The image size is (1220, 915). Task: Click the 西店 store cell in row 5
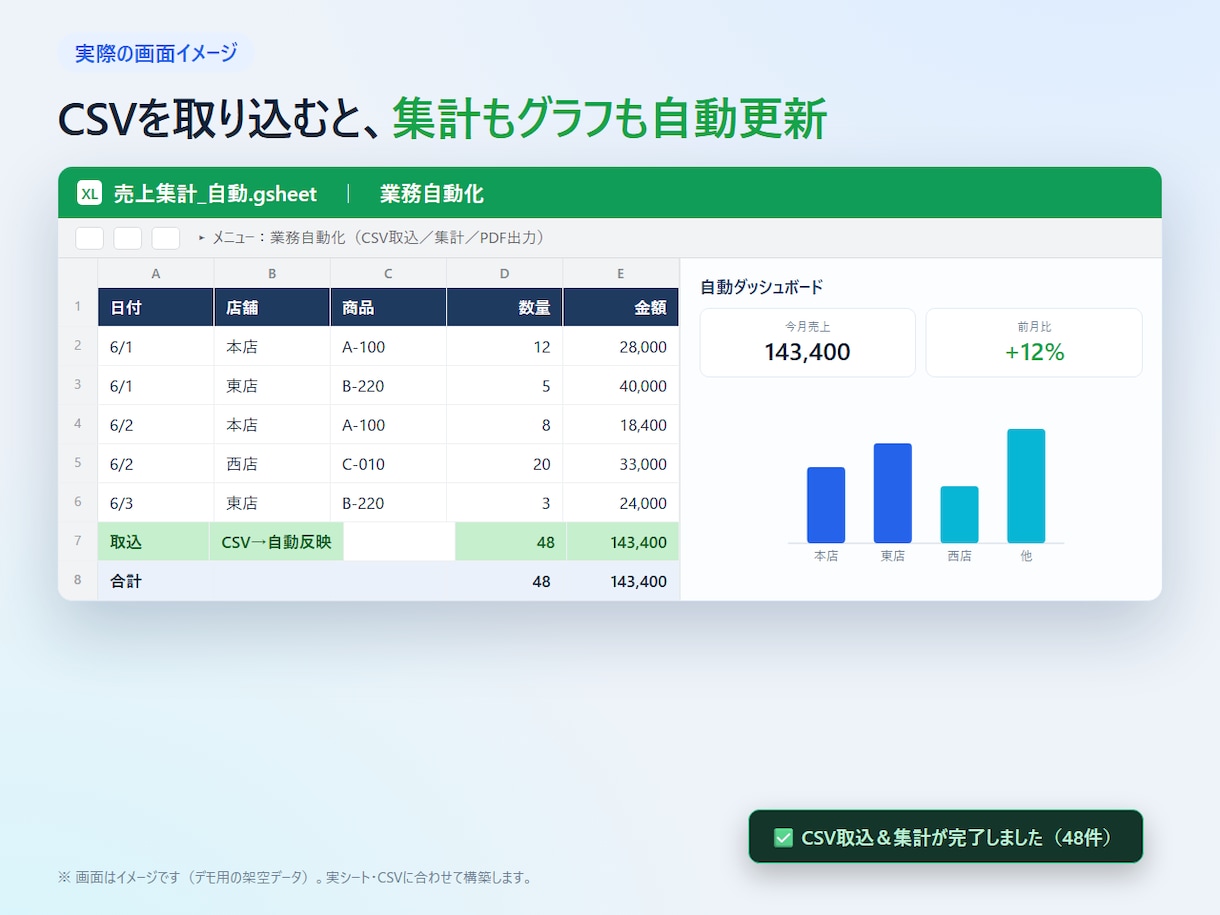coord(272,463)
